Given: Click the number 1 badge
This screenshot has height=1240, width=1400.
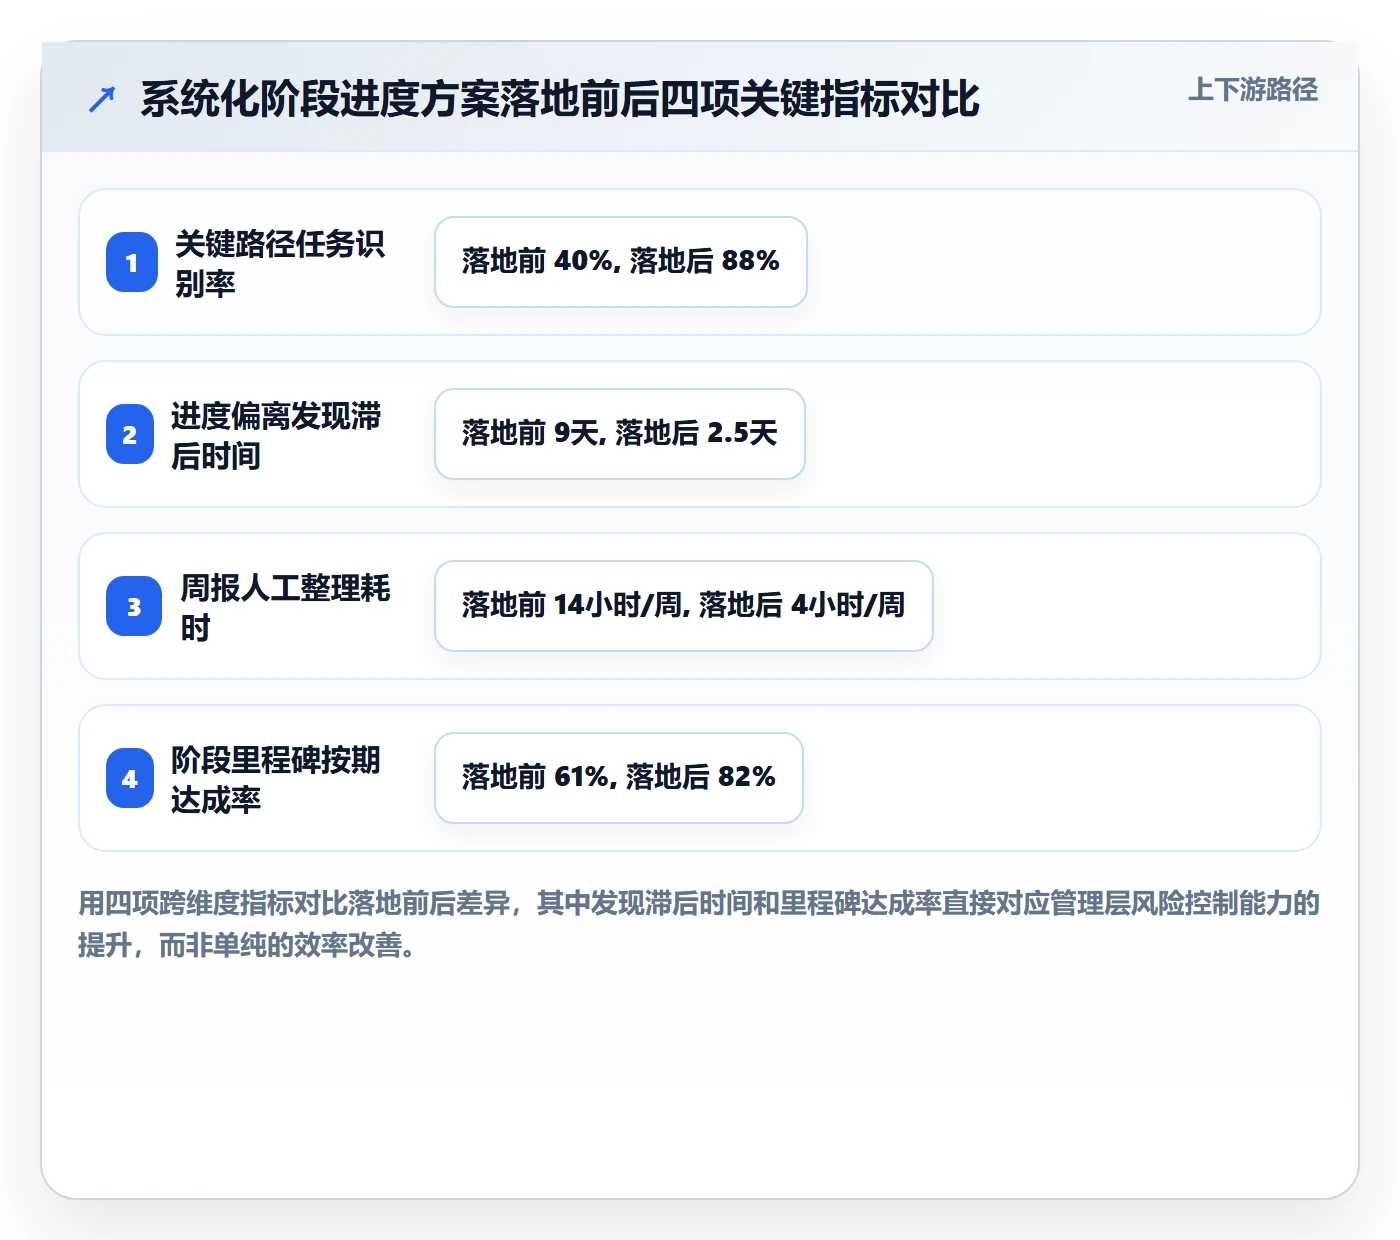Looking at the screenshot, I should click(132, 262).
